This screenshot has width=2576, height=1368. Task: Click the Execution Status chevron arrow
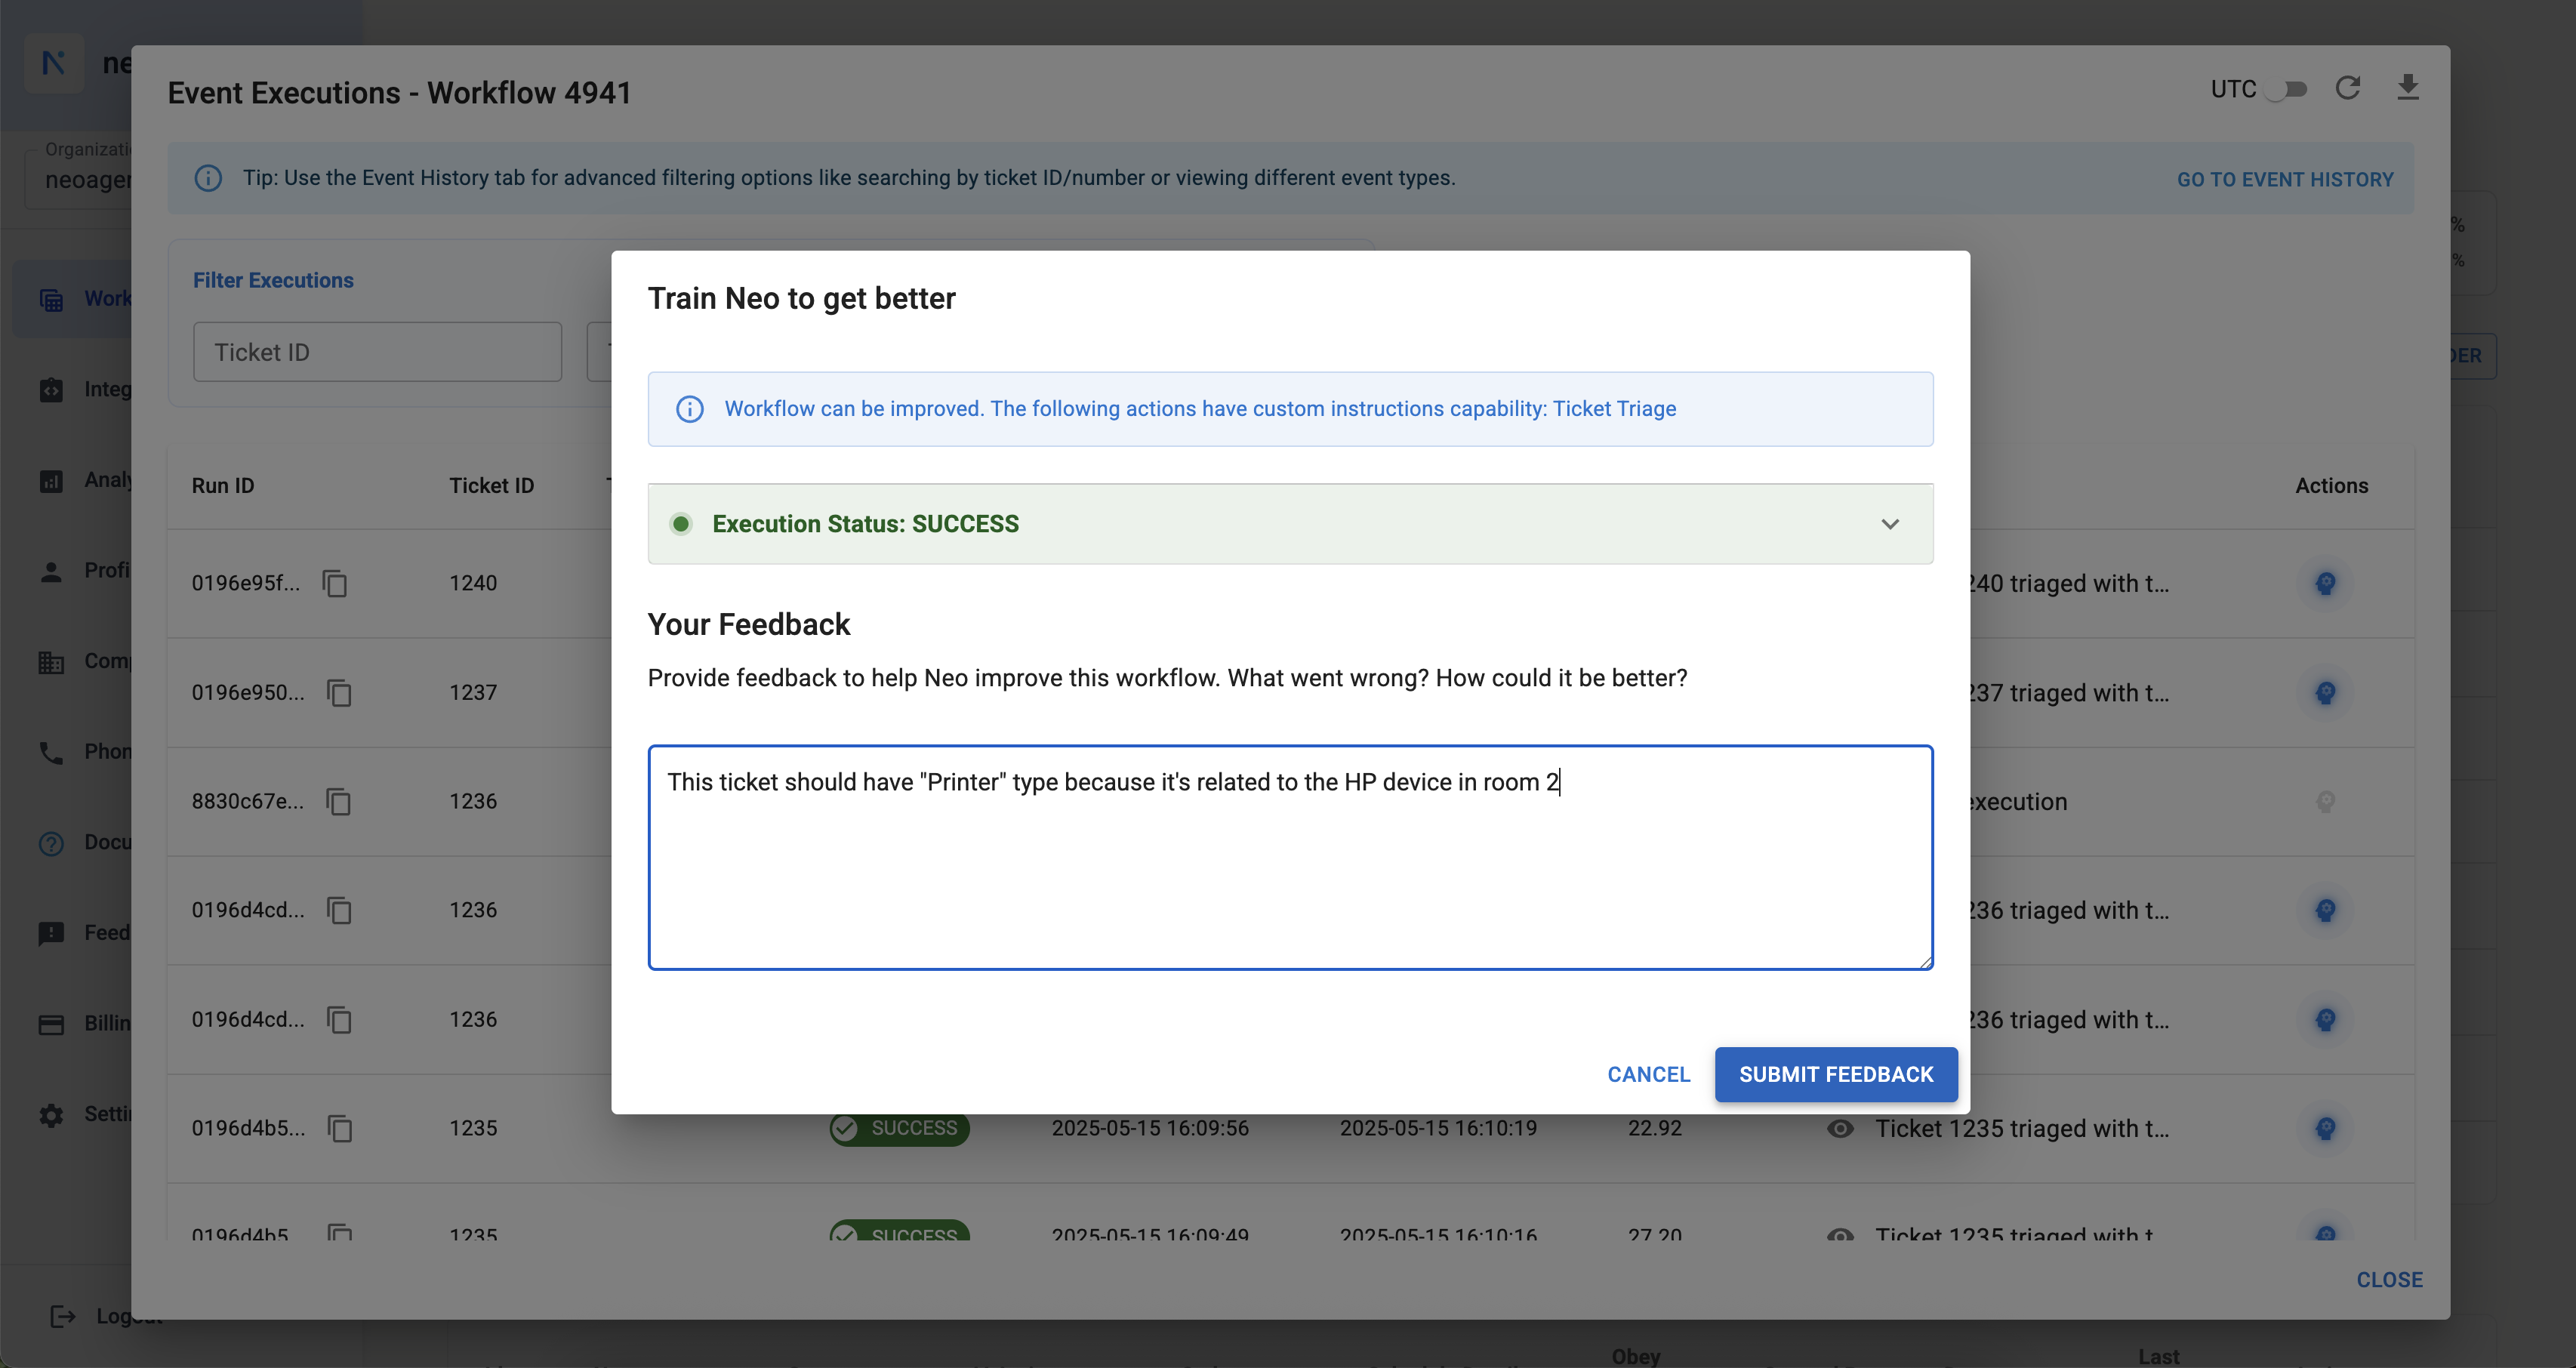[1889, 524]
